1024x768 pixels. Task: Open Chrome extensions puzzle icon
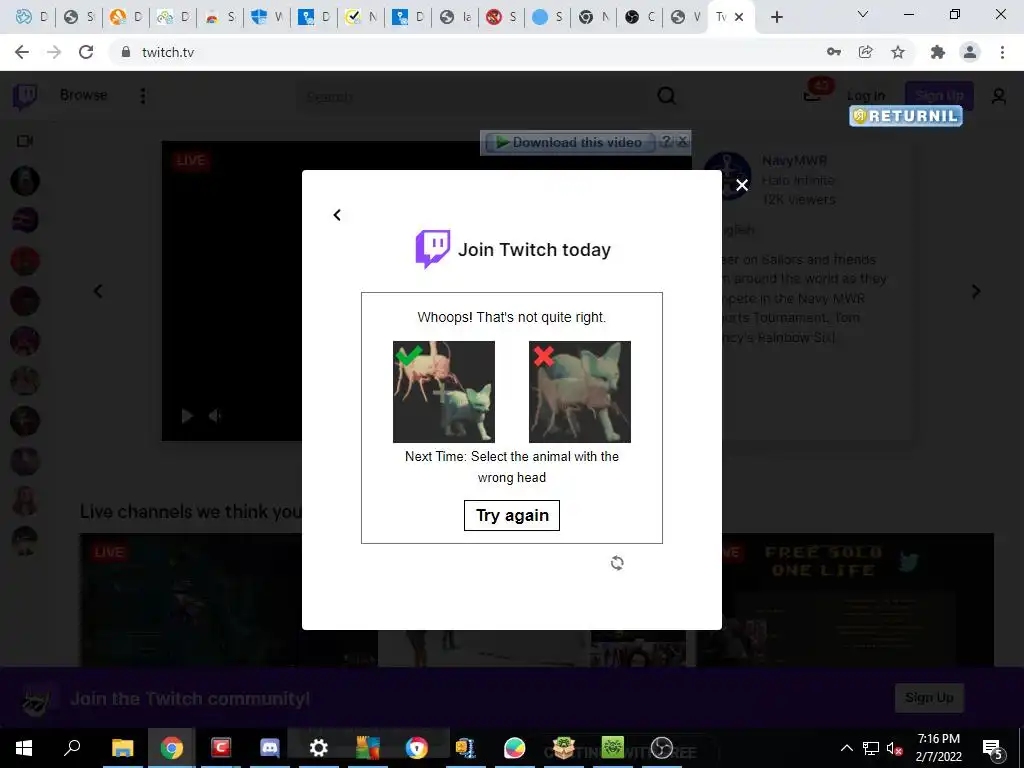tap(938, 52)
